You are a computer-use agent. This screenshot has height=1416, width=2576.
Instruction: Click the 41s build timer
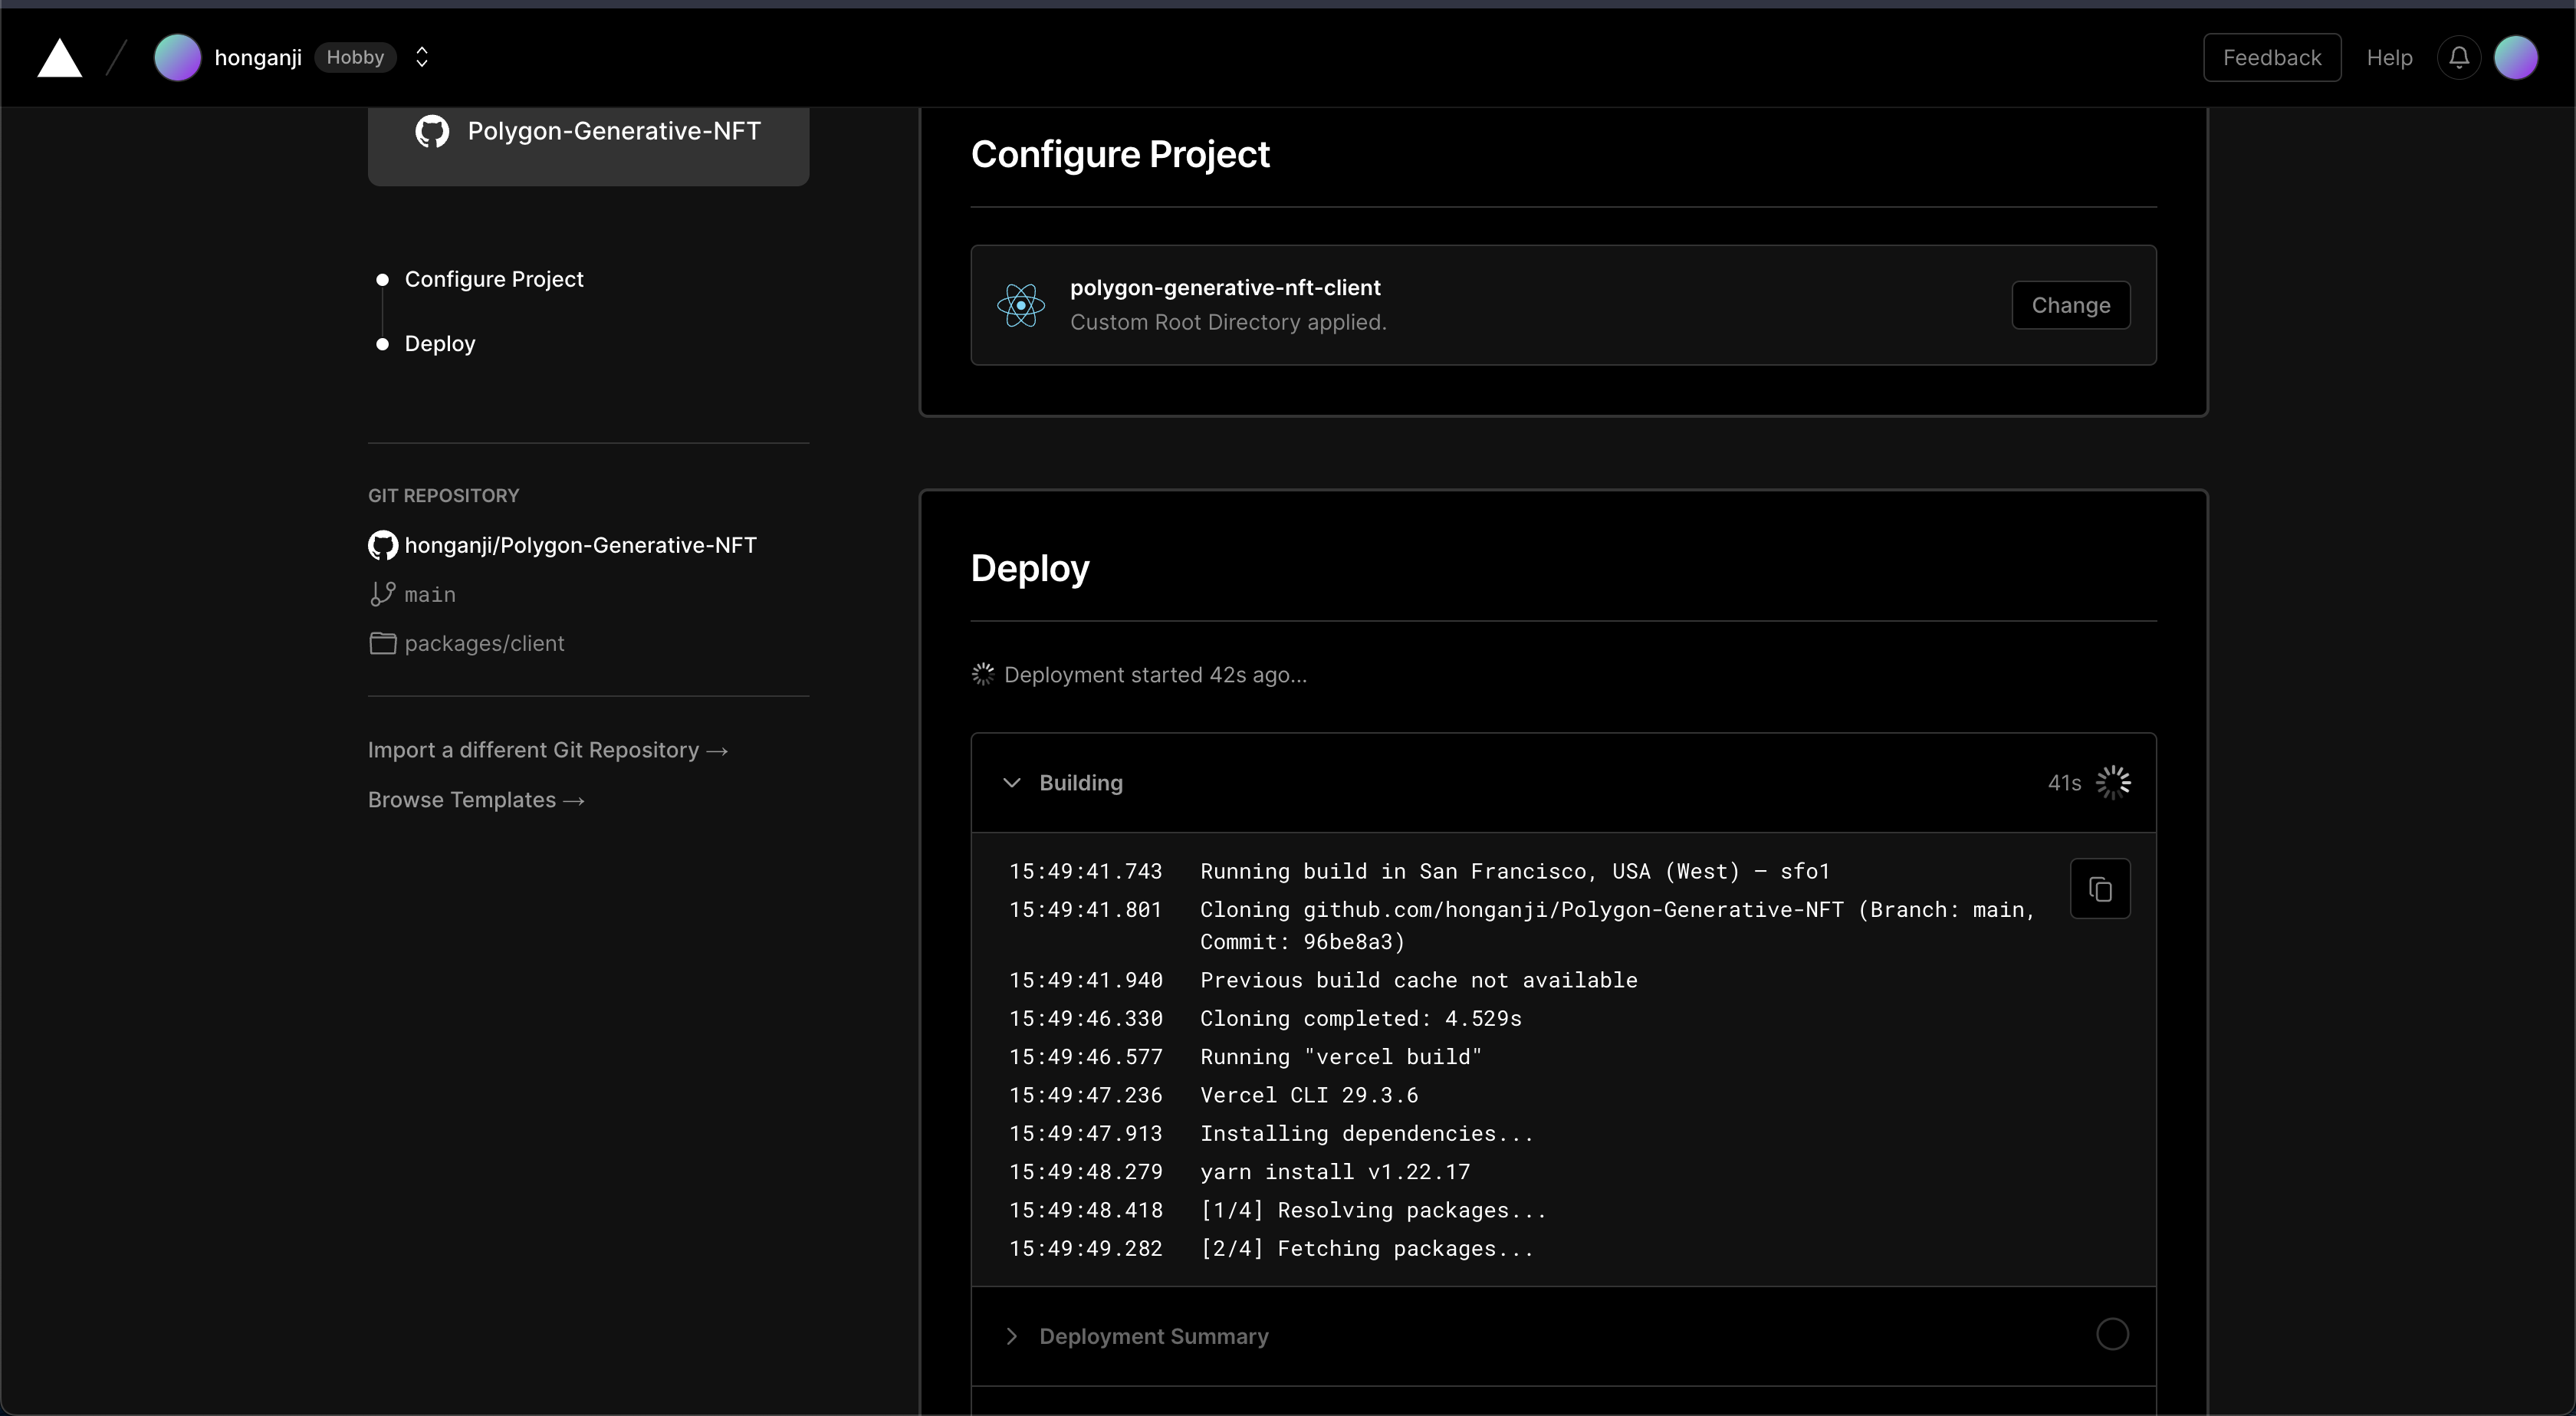point(2064,783)
